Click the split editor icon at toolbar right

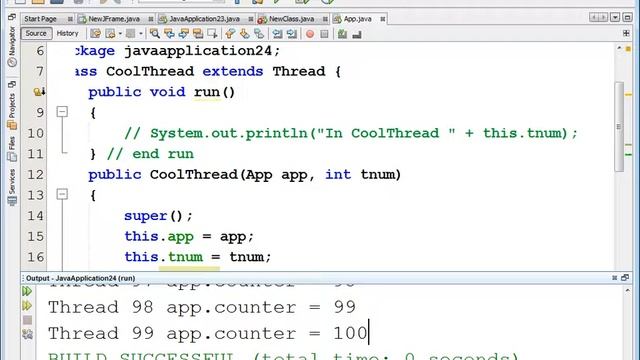(626, 33)
